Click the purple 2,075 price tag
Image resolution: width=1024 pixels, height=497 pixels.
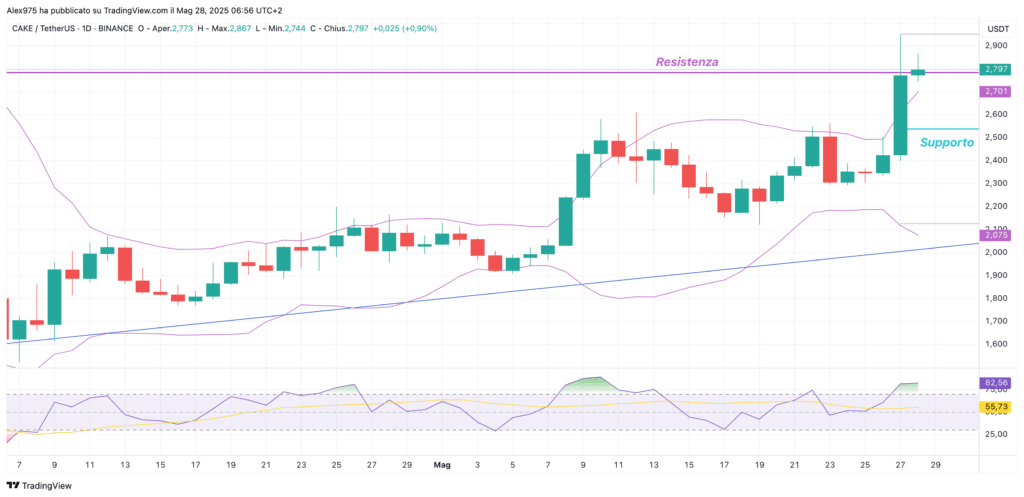pyautogui.click(x=995, y=235)
